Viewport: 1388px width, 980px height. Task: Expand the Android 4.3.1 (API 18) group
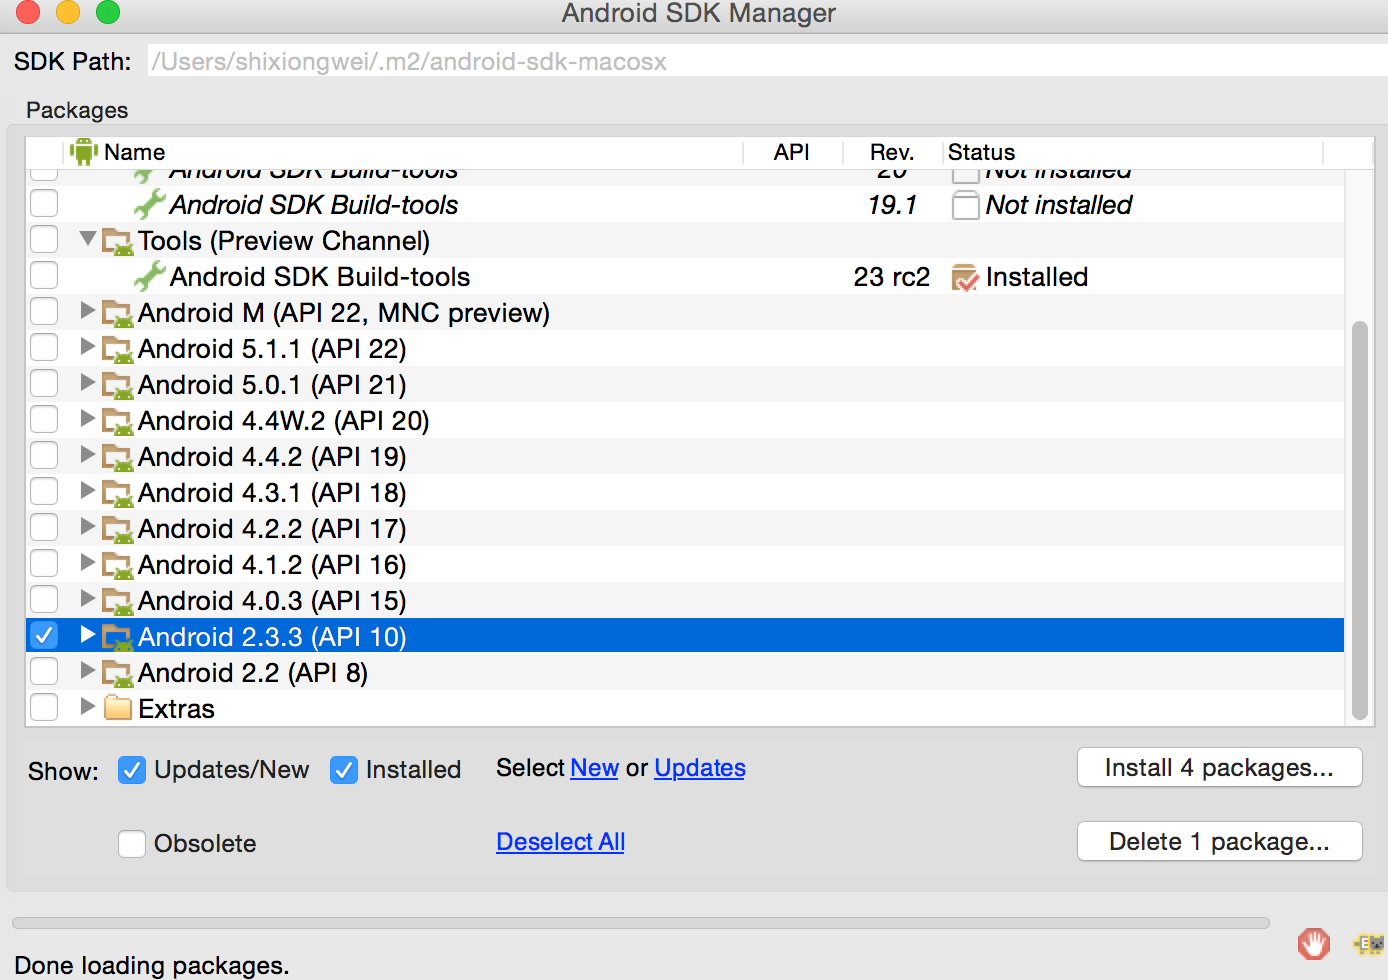click(x=88, y=491)
